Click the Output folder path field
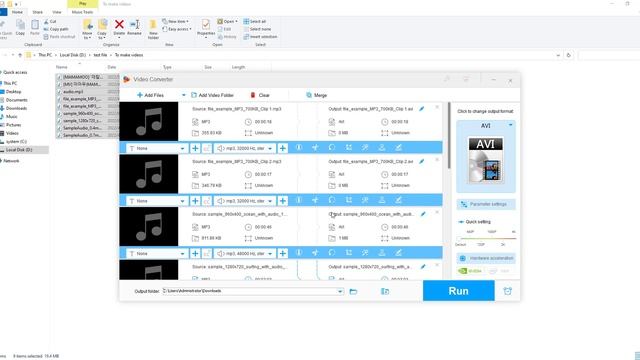The height and width of the screenshot is (360, 640). [252, 291]
